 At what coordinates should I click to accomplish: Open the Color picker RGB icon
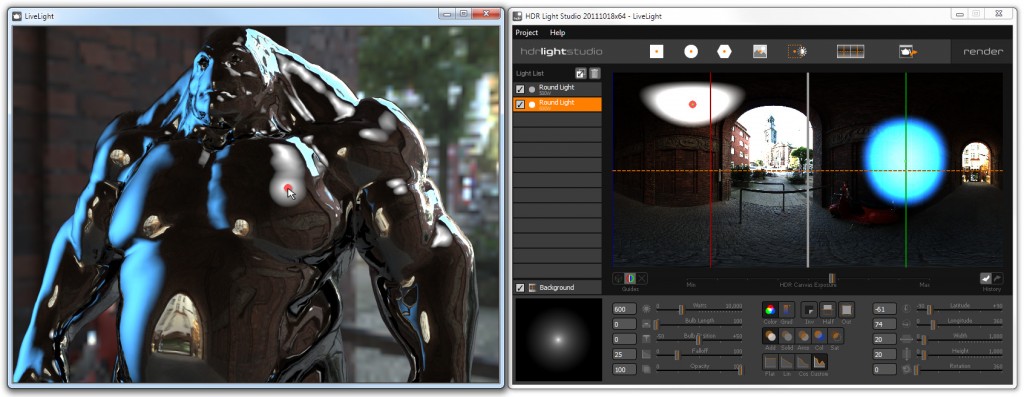point(770,310)
